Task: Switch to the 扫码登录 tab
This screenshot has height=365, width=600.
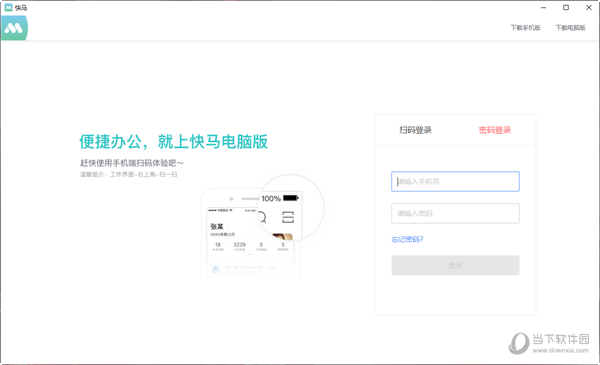Action: [416, 130]
